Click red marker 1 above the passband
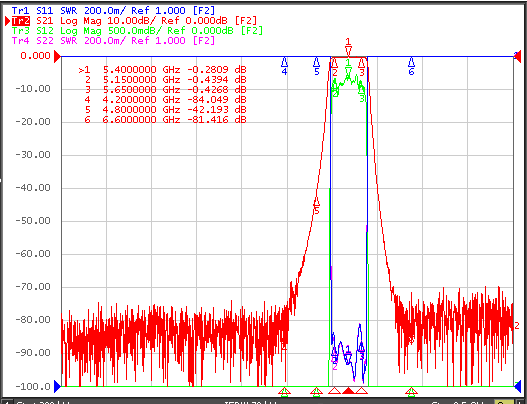Image resolution: width=527 pixels, height=404 pixels. [x=348, y=47]
